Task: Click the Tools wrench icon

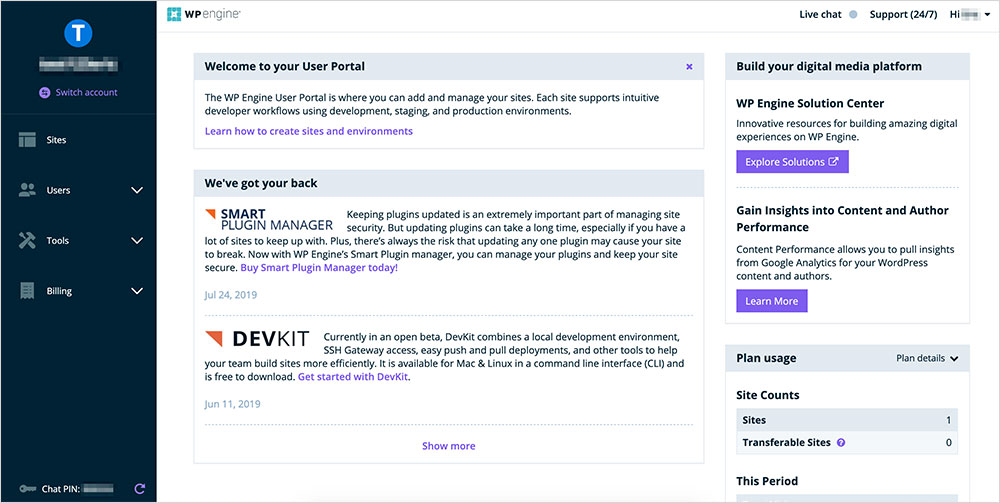Action: click(x=28, y=241)
